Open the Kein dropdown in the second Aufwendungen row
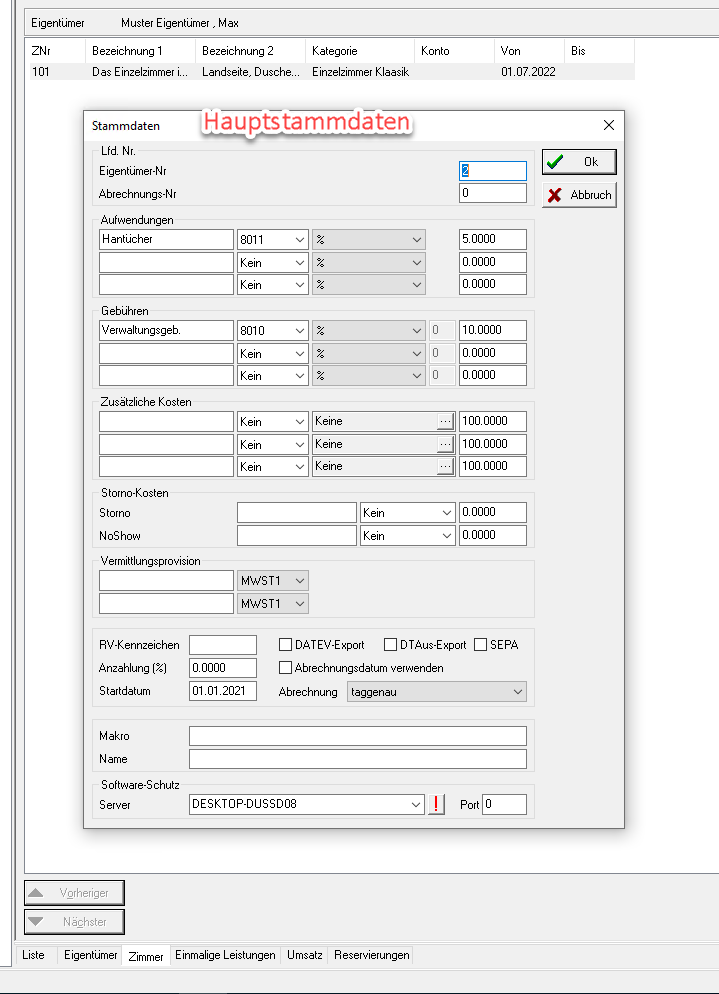Image resolution: width=719 pixels, height=994 pixels. click(273, 262)
